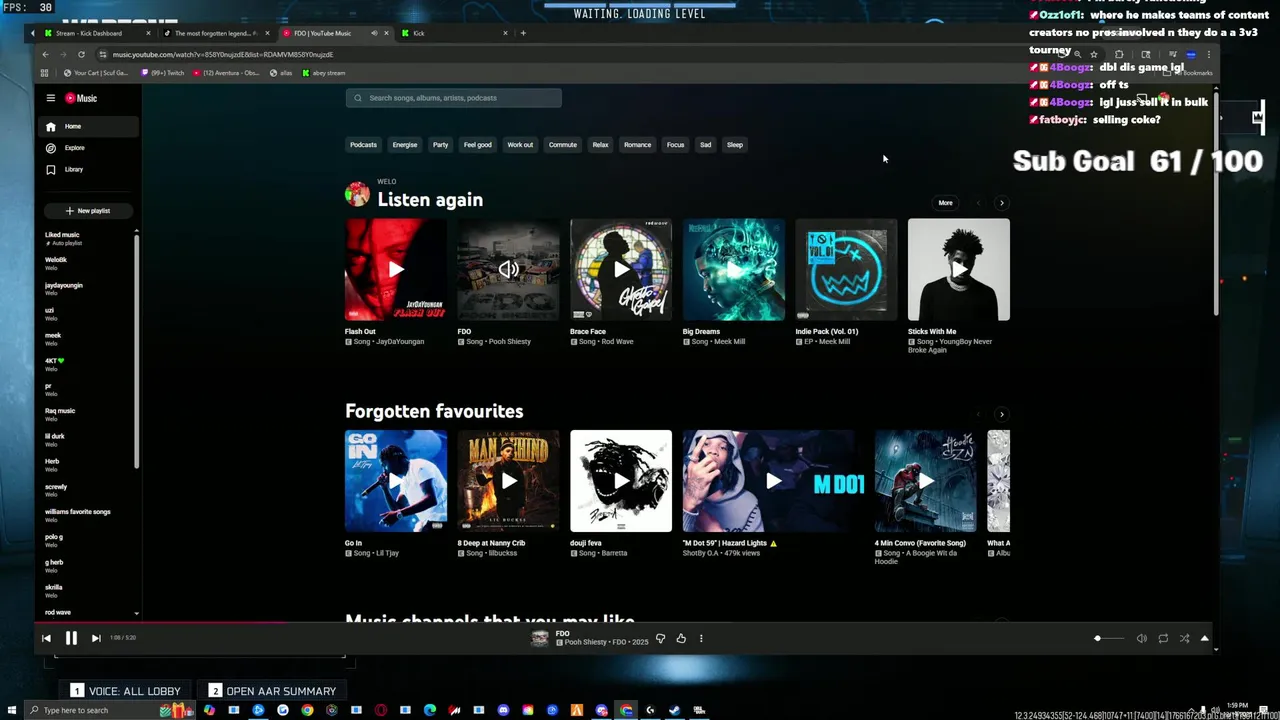Create a new playlist
The width and height of the screenshot is (1280, 720).
[88, 211]
